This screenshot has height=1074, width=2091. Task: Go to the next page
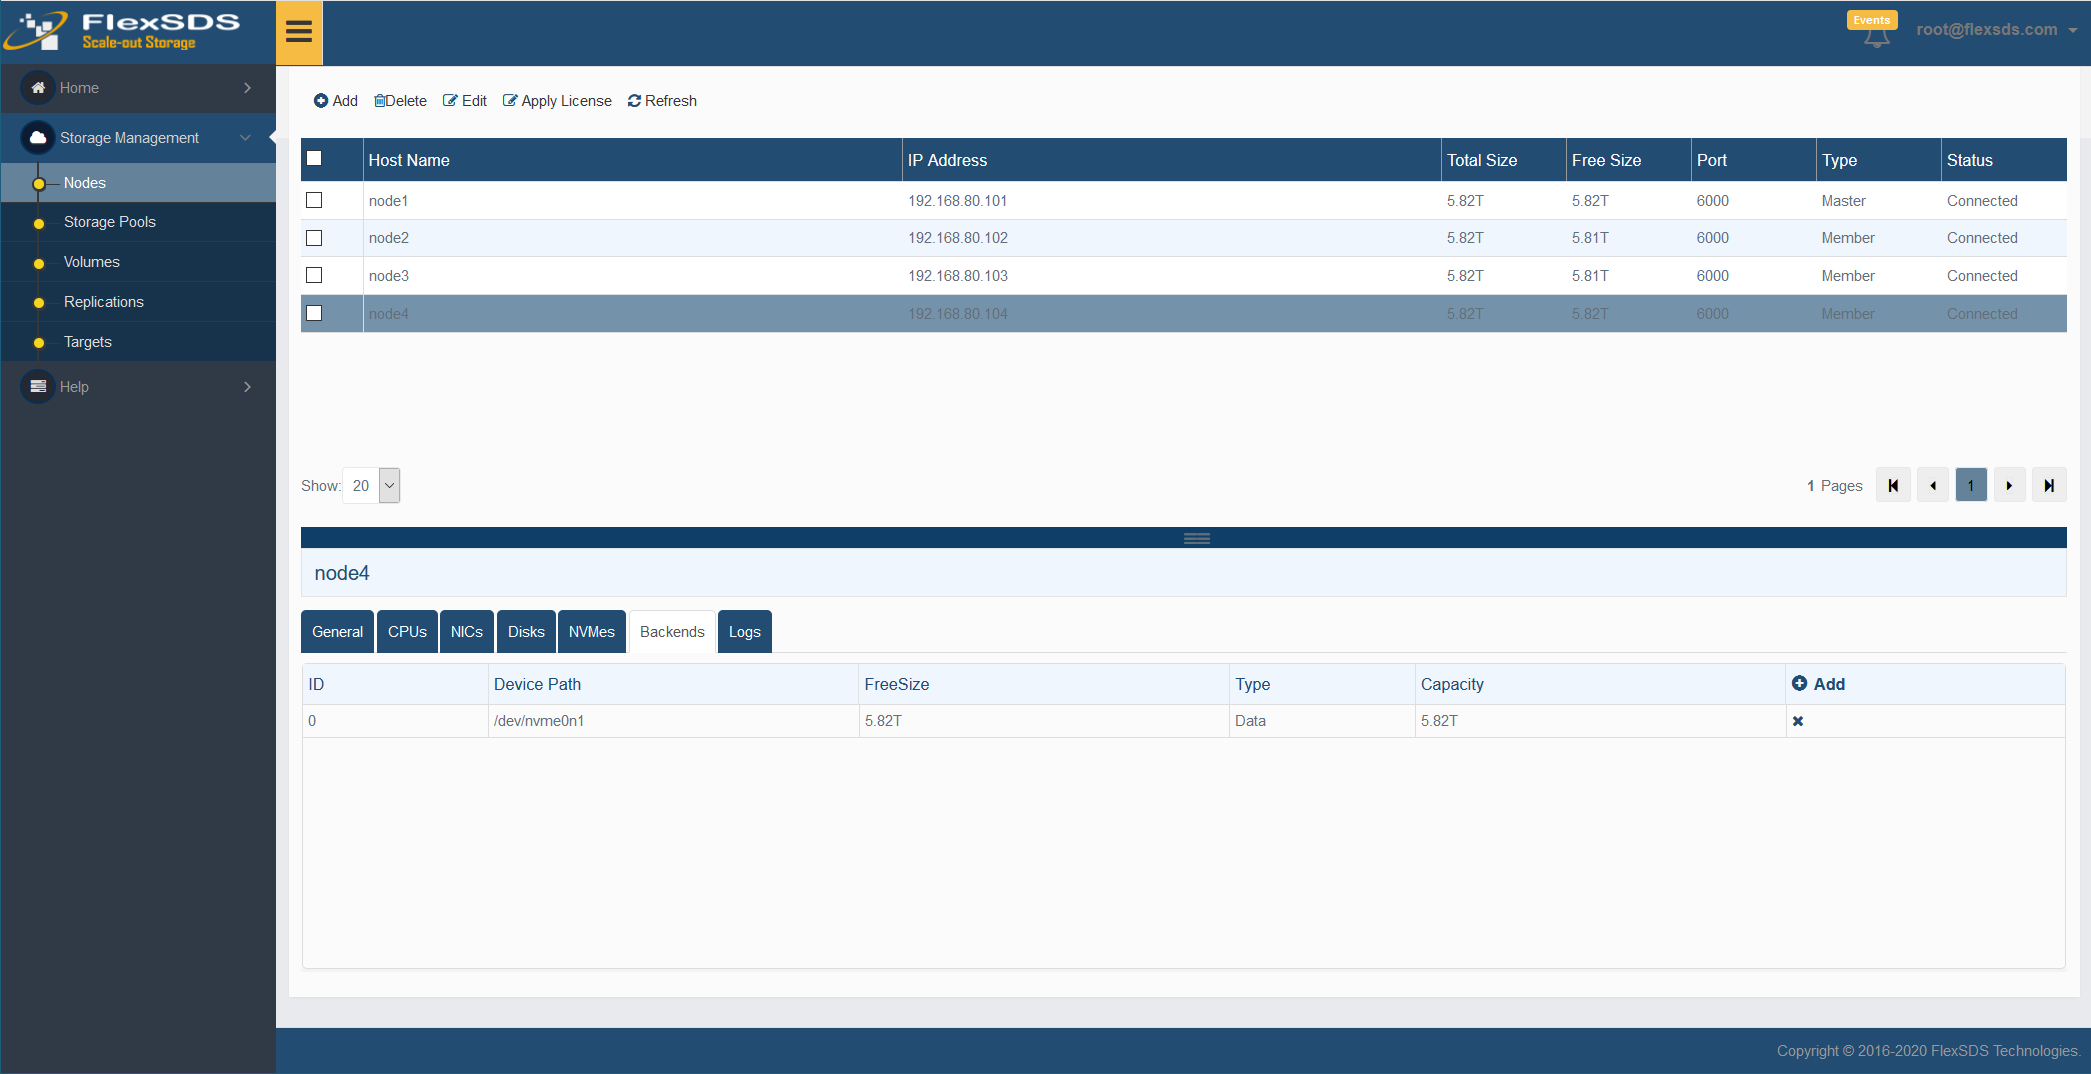click(2009, 486)
